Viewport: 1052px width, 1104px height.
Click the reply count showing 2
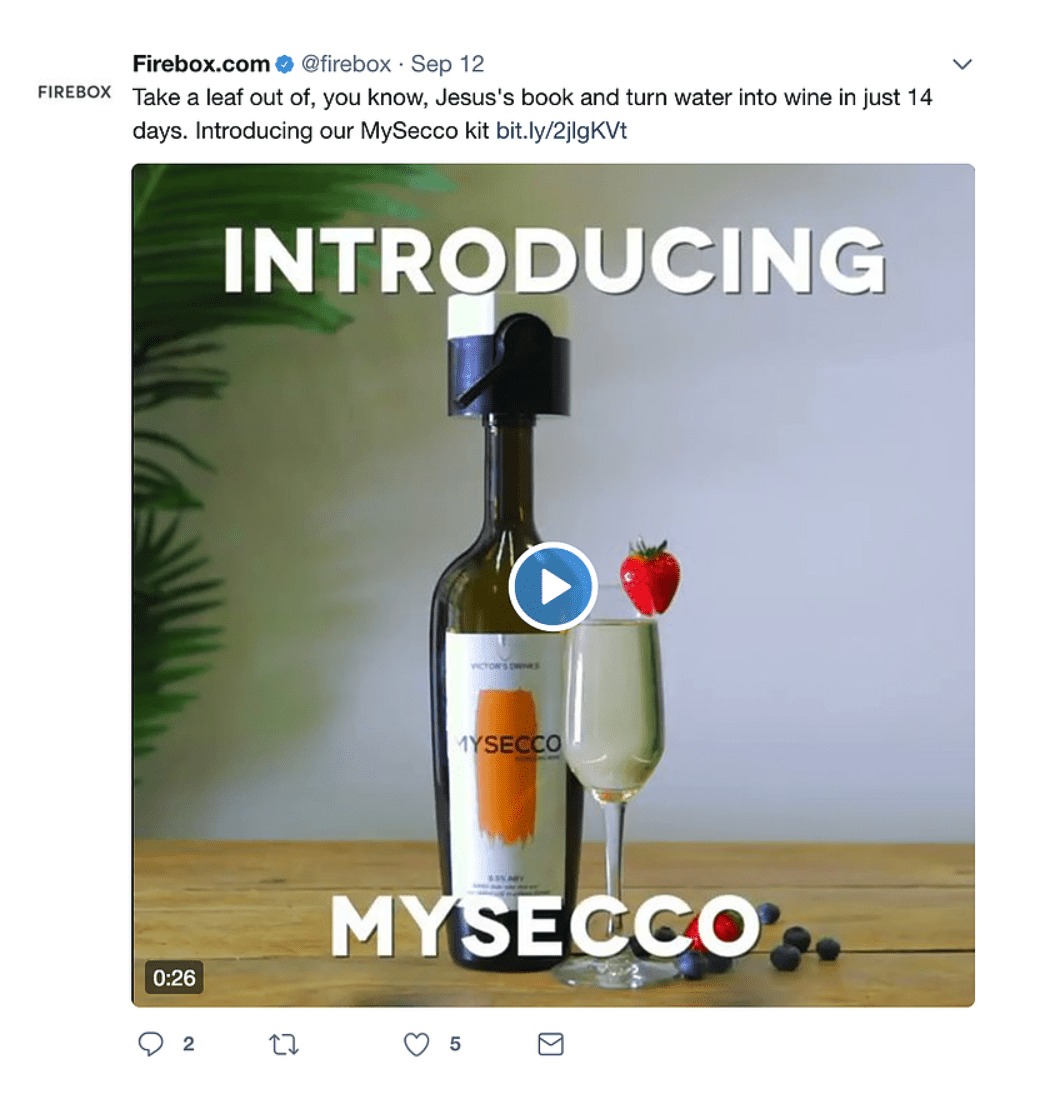pos(188,1044)
